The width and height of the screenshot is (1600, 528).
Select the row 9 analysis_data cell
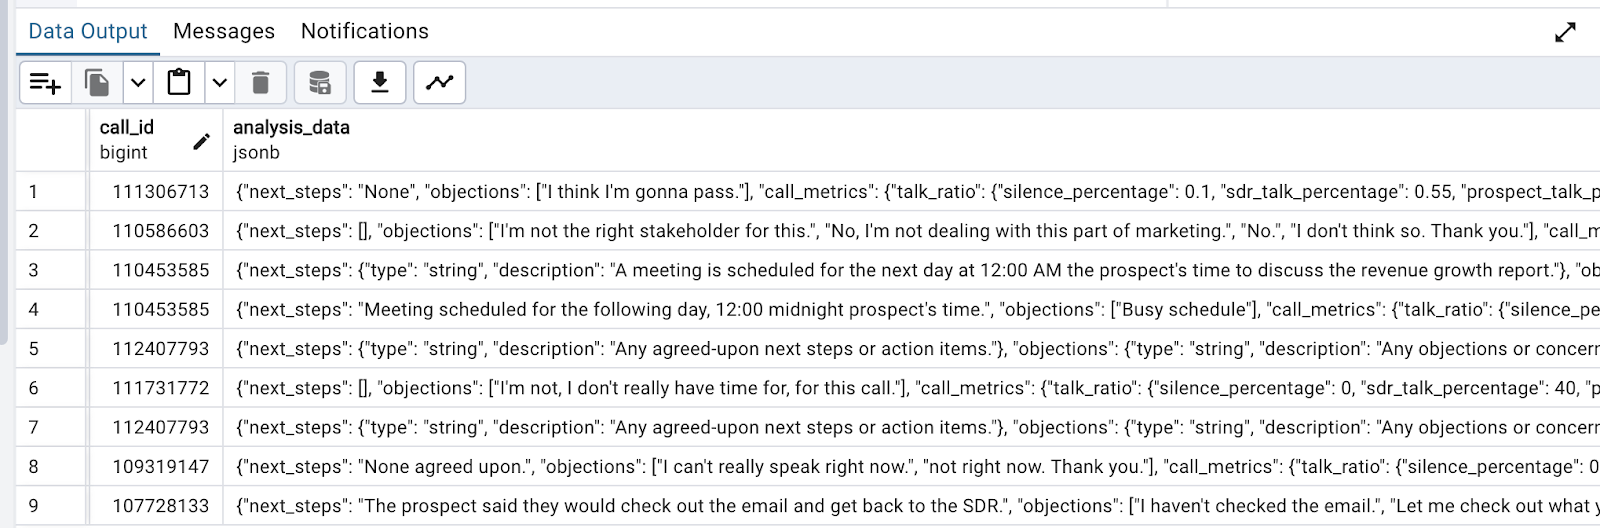click(900, 506)
